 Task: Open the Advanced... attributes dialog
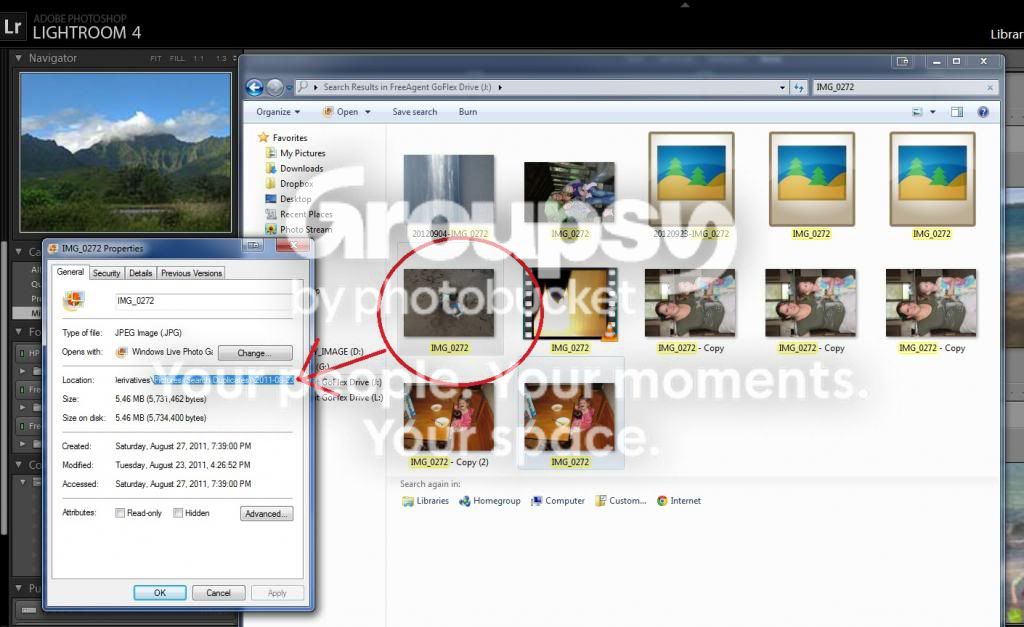click(x=266, y=514)
